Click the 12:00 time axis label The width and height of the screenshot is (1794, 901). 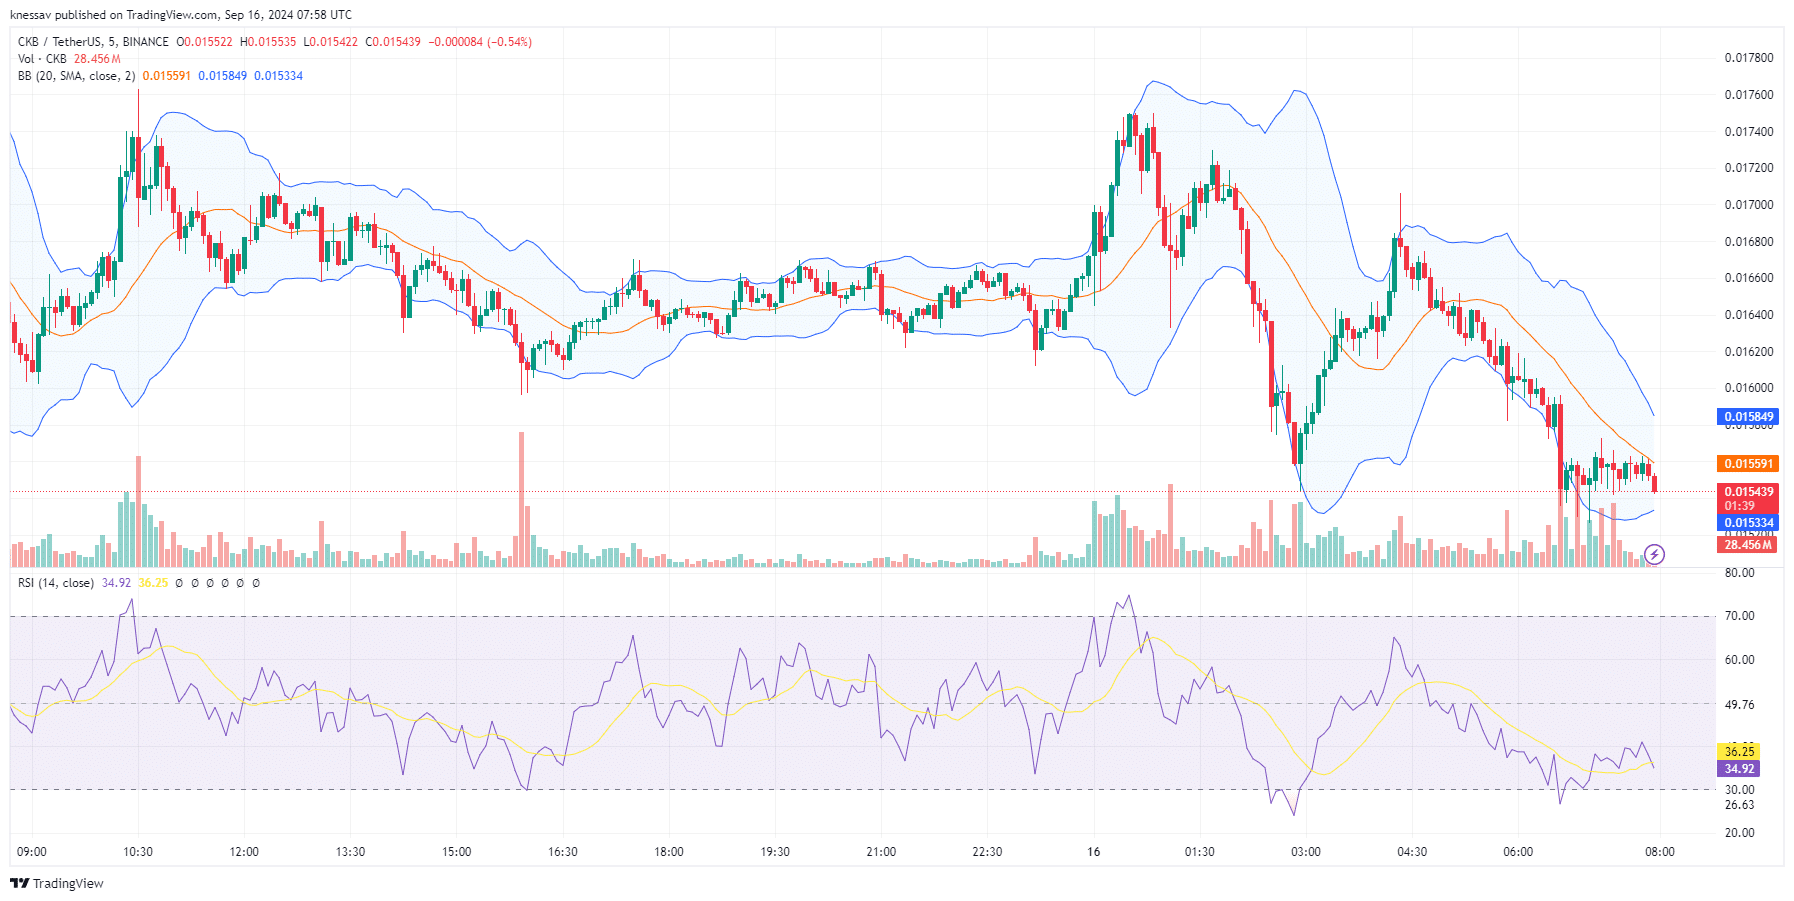coord(244,852)
